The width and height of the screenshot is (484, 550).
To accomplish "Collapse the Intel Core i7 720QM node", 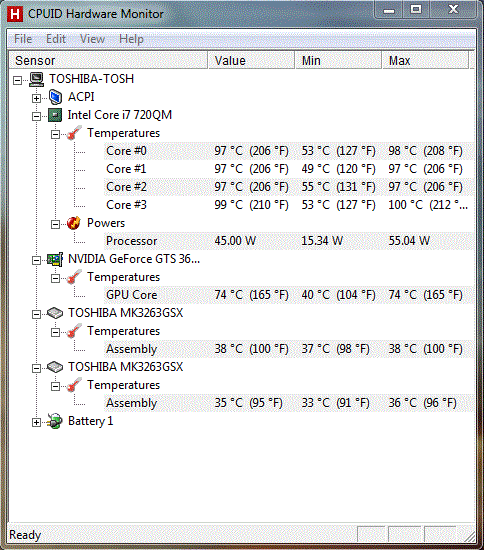I will coord(36,116).
